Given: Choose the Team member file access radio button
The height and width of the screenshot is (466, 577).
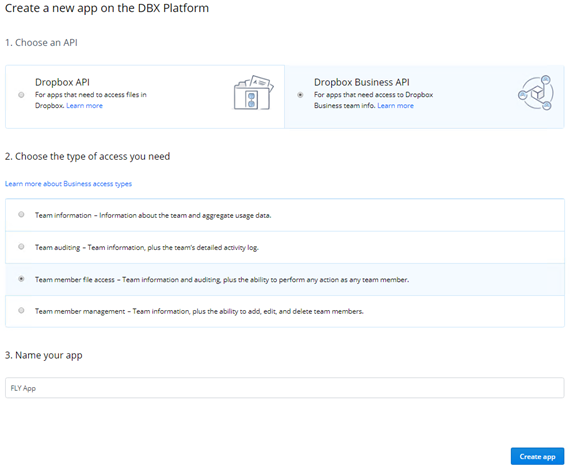Looking at the screenshot, I should (21, 279).
